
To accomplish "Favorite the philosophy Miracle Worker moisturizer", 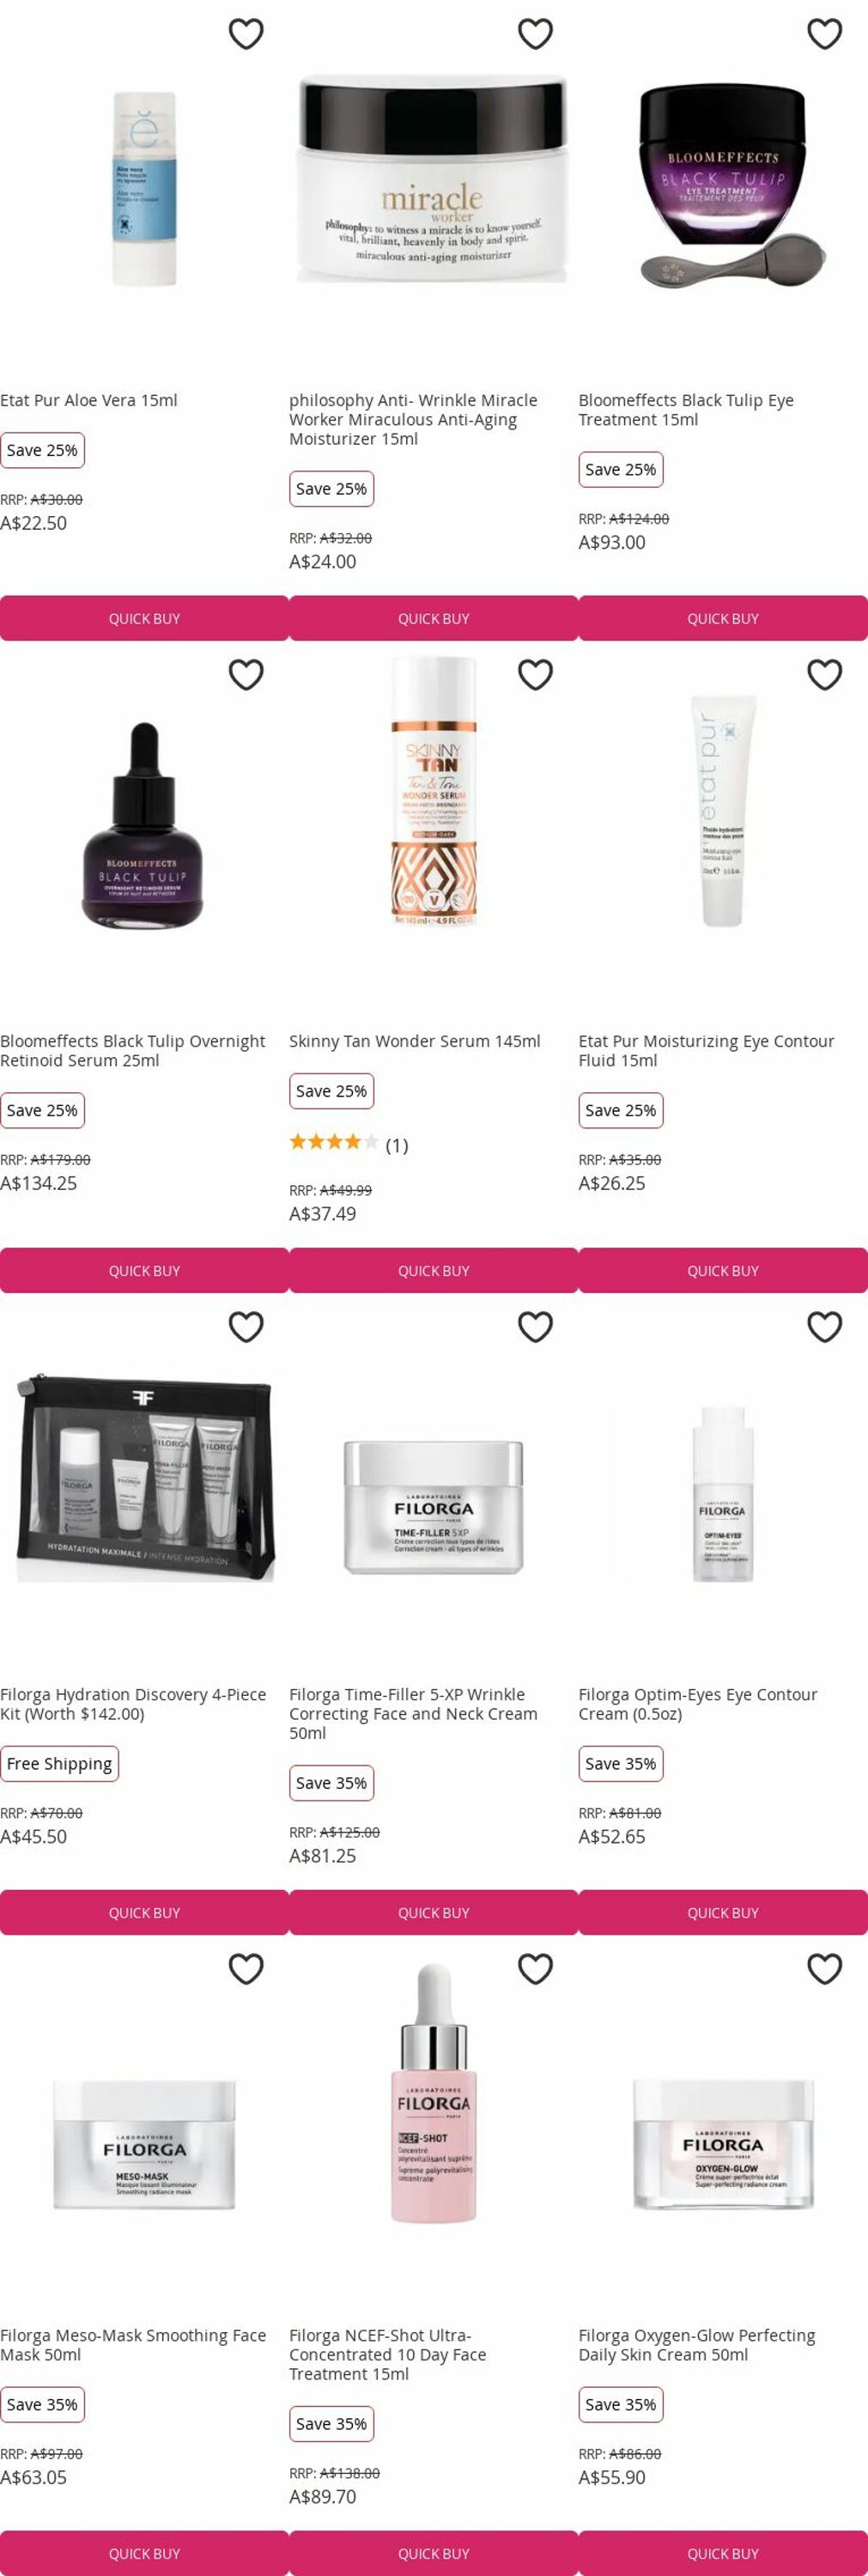I will click(535, 34).
